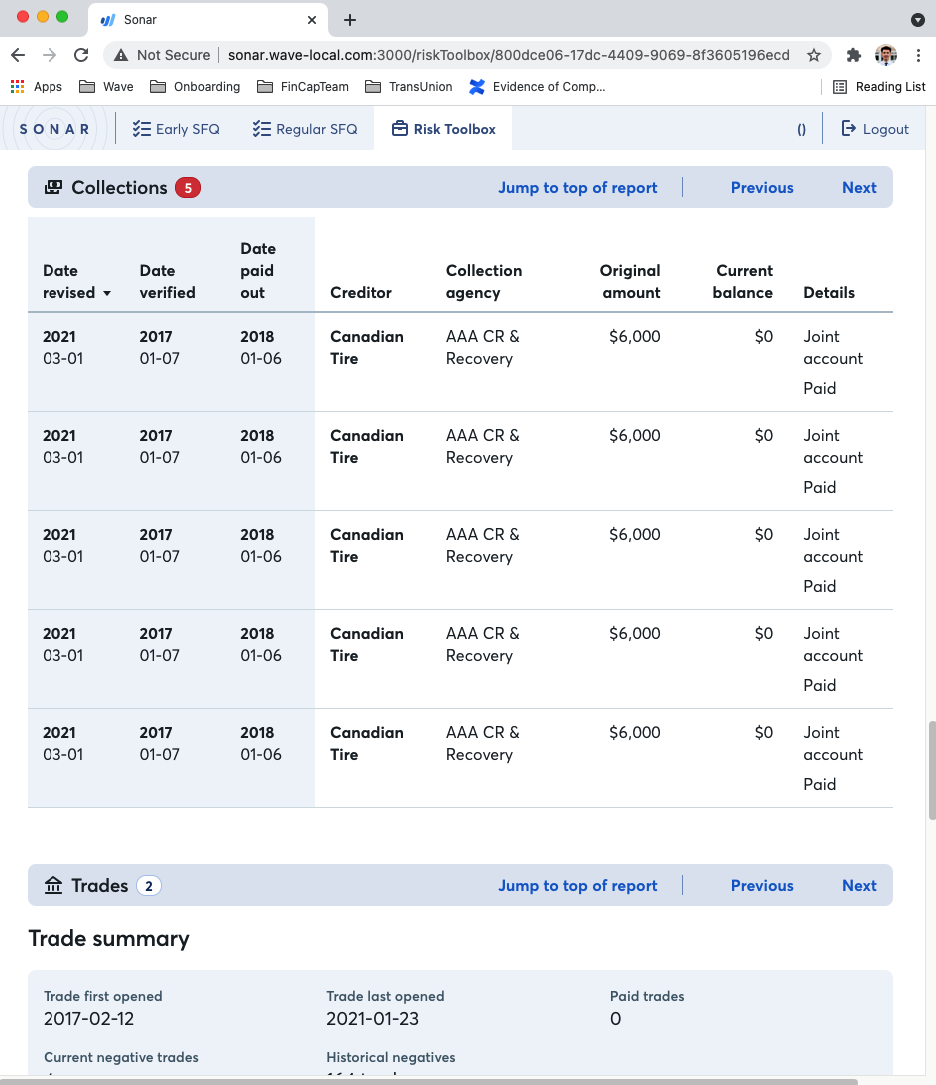Click the Sonar logo in the navbar
Image resolution: width=936 pixels, height=1085 pixels.
[x=55, y=129]
